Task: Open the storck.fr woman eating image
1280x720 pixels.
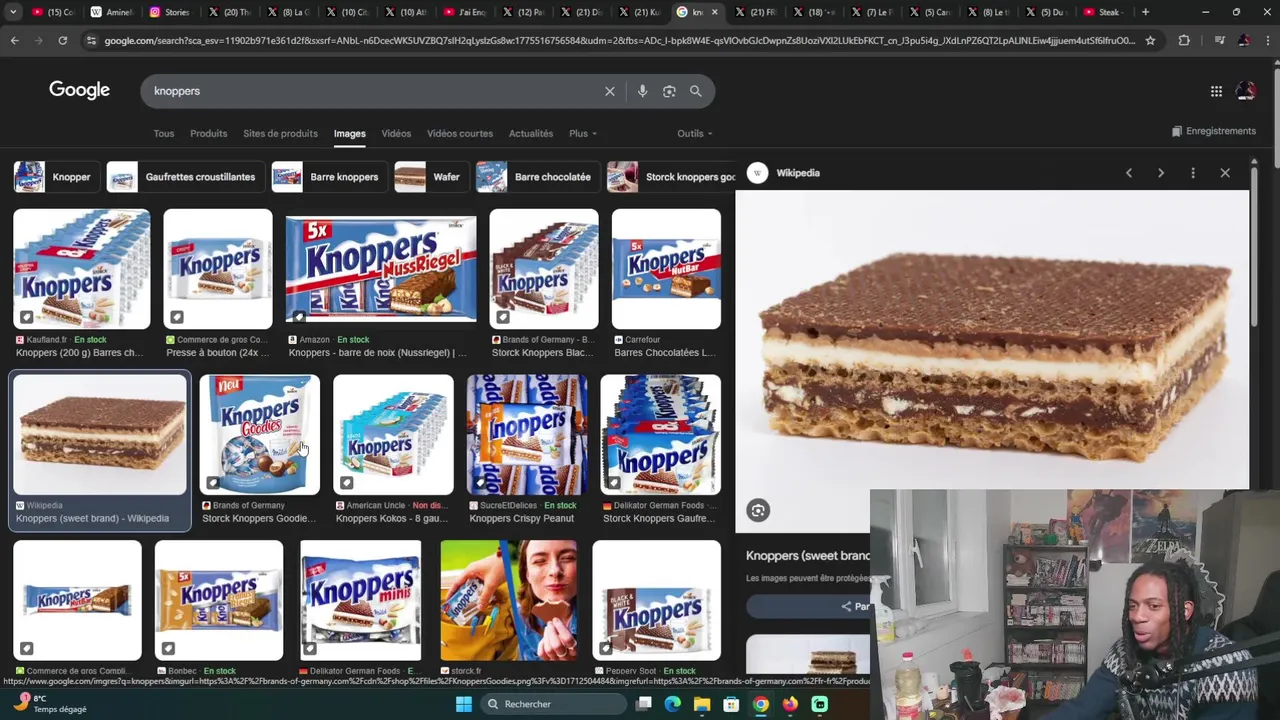Action: (508, 601)
